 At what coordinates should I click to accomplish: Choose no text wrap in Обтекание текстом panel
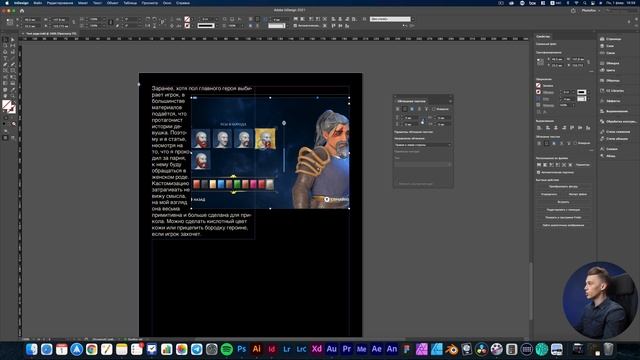click(x=398, y=109)
